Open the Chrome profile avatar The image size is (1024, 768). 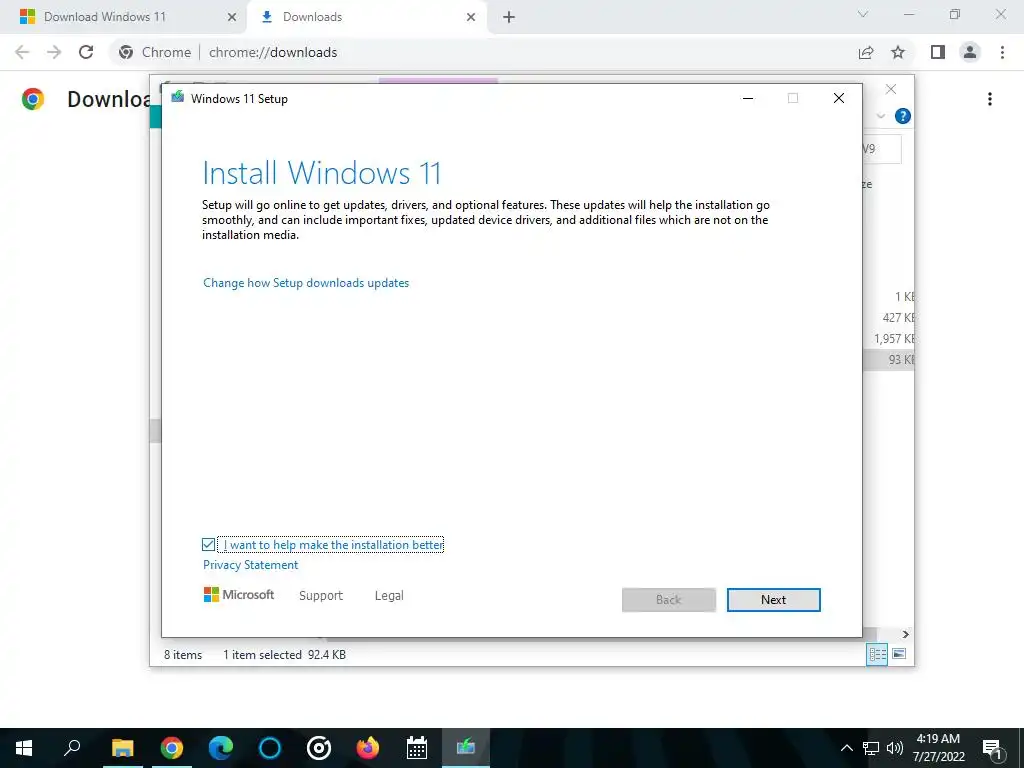[x=970, y=52]
